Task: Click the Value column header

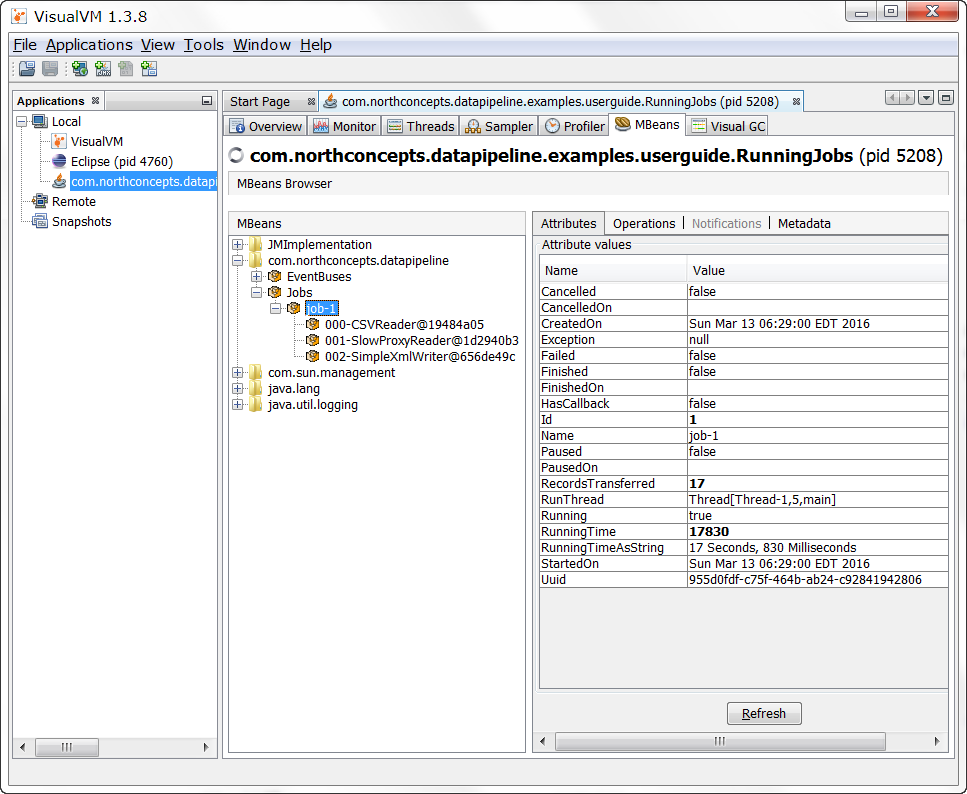Action: click(x=817, y=270)
